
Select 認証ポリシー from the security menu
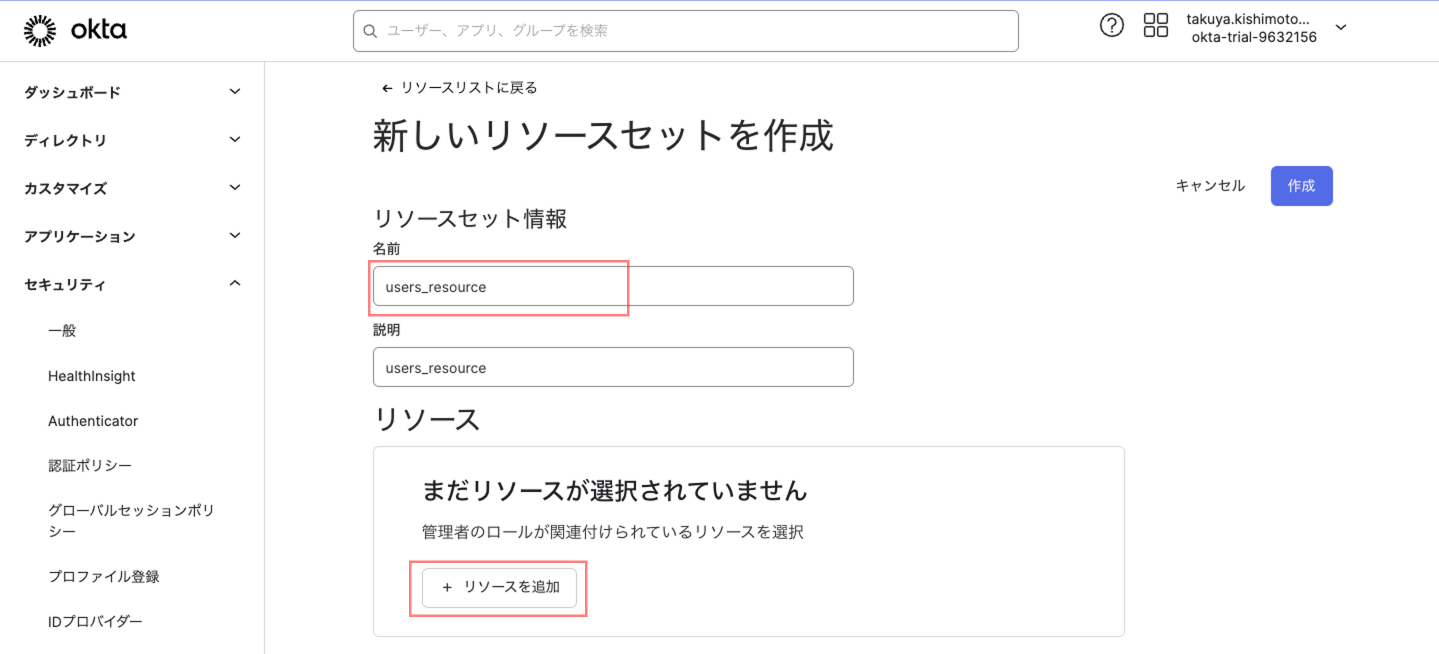pyautogui.click(x=89, y=465)
